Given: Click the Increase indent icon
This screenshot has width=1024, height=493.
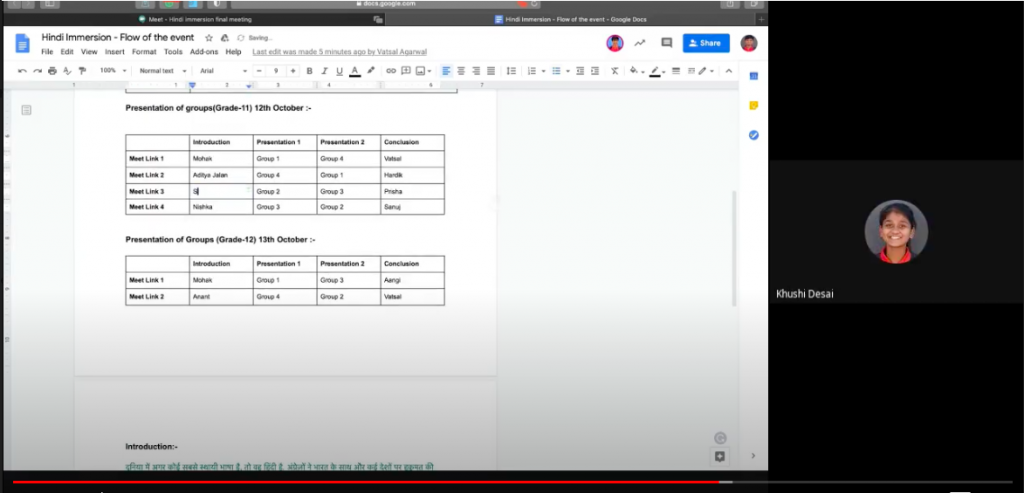Looking at the screenshot, I should [595, 71].
